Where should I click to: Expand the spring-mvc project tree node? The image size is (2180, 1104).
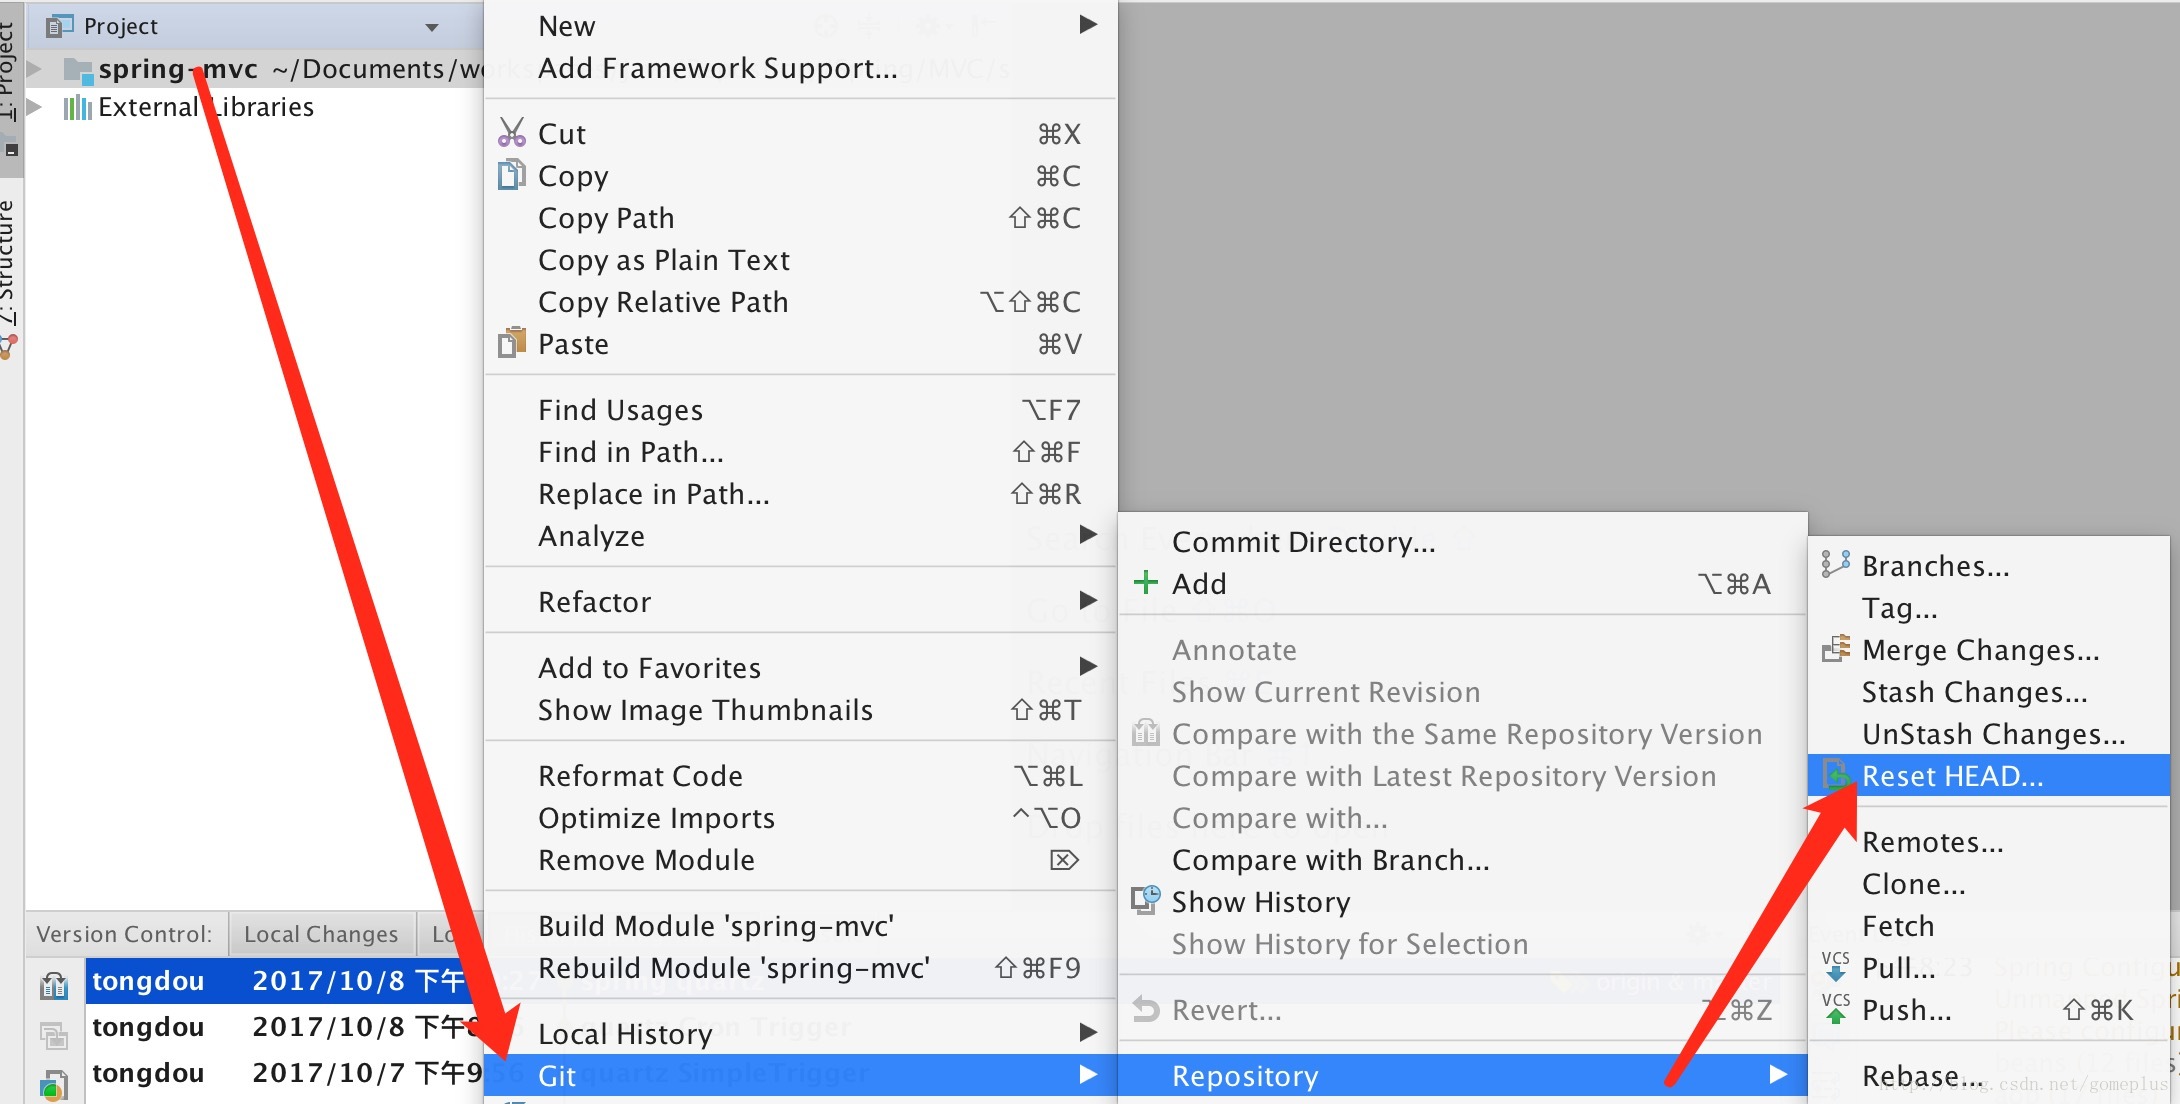point(35,68)
